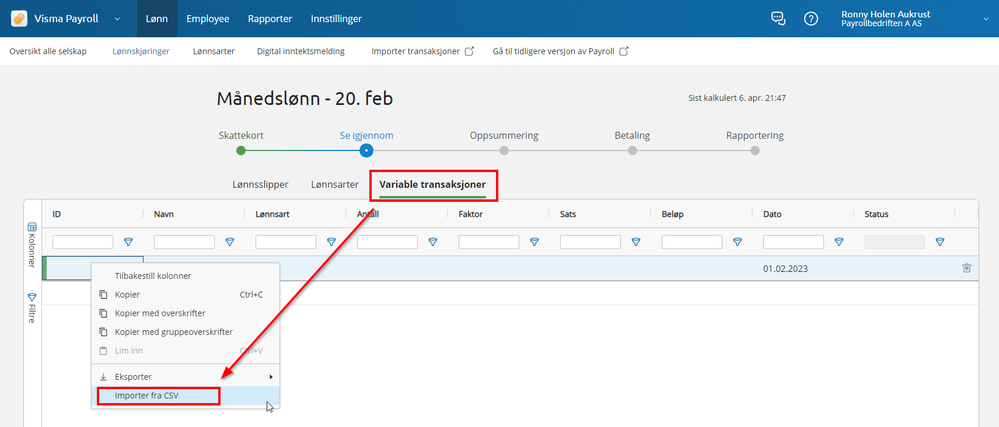The image size is (999, 427).
Task: Delete the row using the trash icon
Action: click(x=967, y=268)
